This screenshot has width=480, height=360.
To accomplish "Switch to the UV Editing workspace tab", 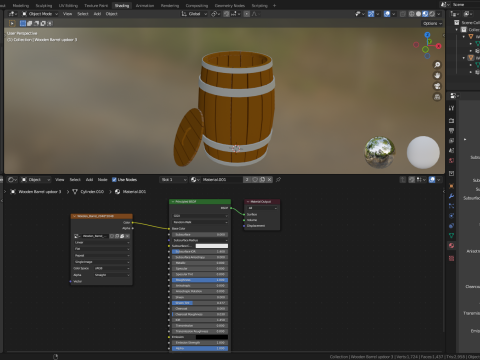I will (x=68, y=5).
